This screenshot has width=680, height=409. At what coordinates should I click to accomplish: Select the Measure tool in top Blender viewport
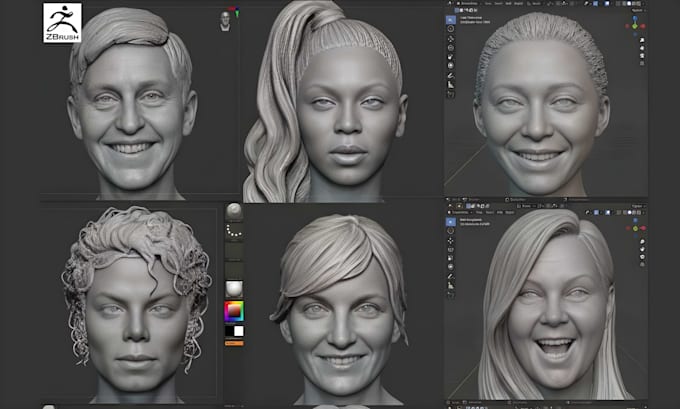click(451, 85)
